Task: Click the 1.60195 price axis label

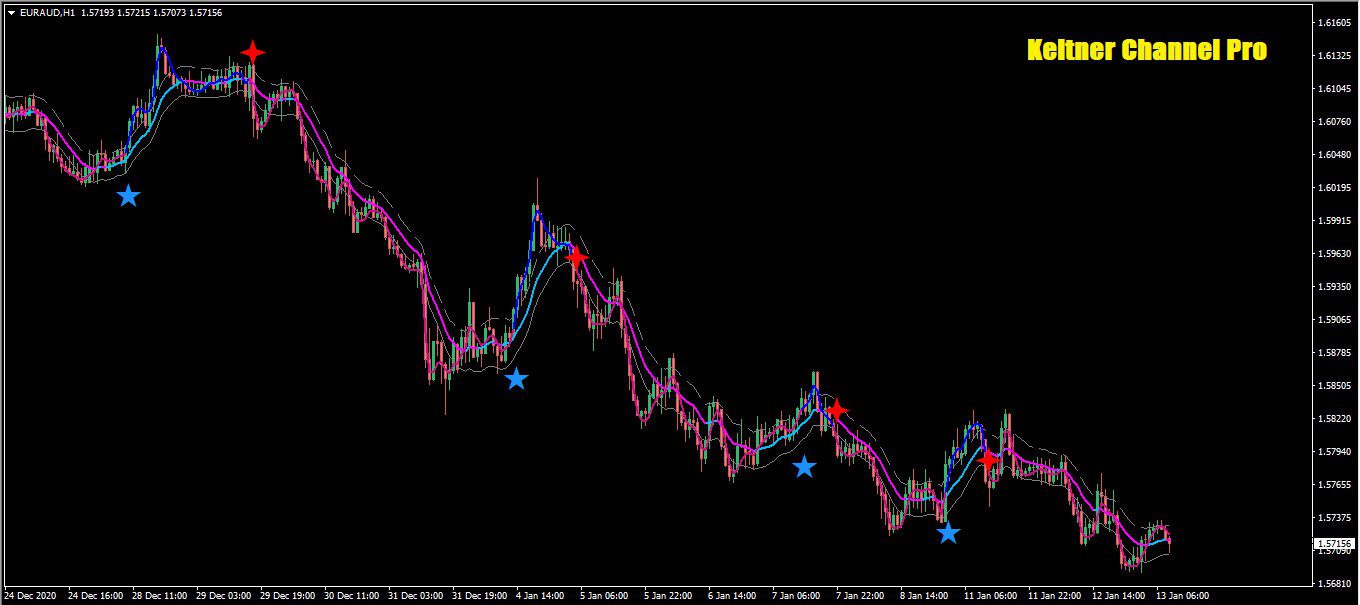Action: (1335, 188)
